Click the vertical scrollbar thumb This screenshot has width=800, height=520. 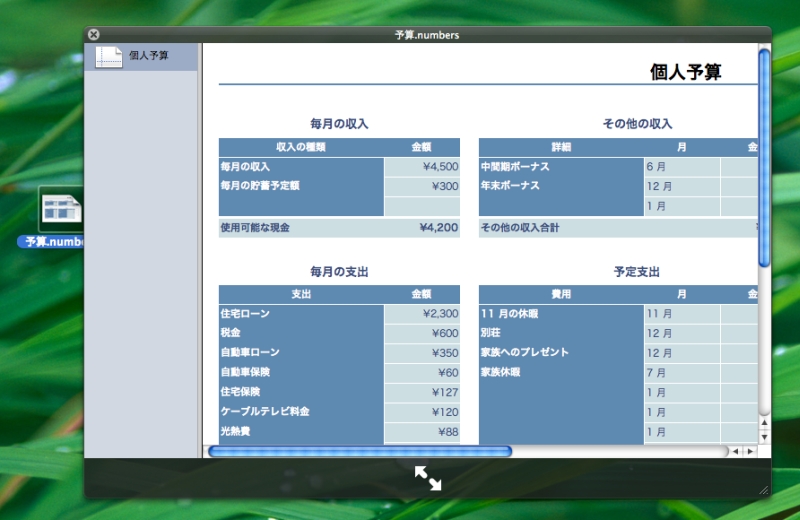point(765,150)
